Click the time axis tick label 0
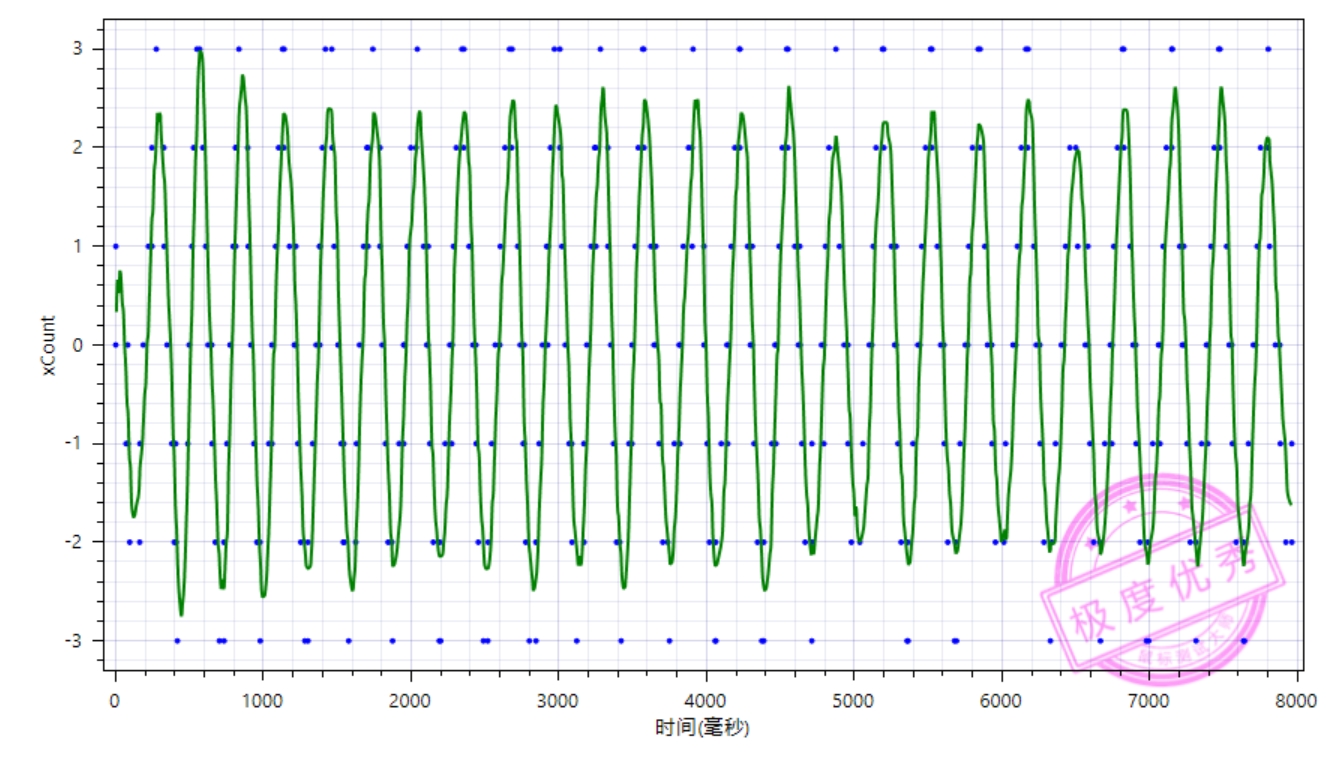Screen dimensions: 1332x759 pos(115,703)
